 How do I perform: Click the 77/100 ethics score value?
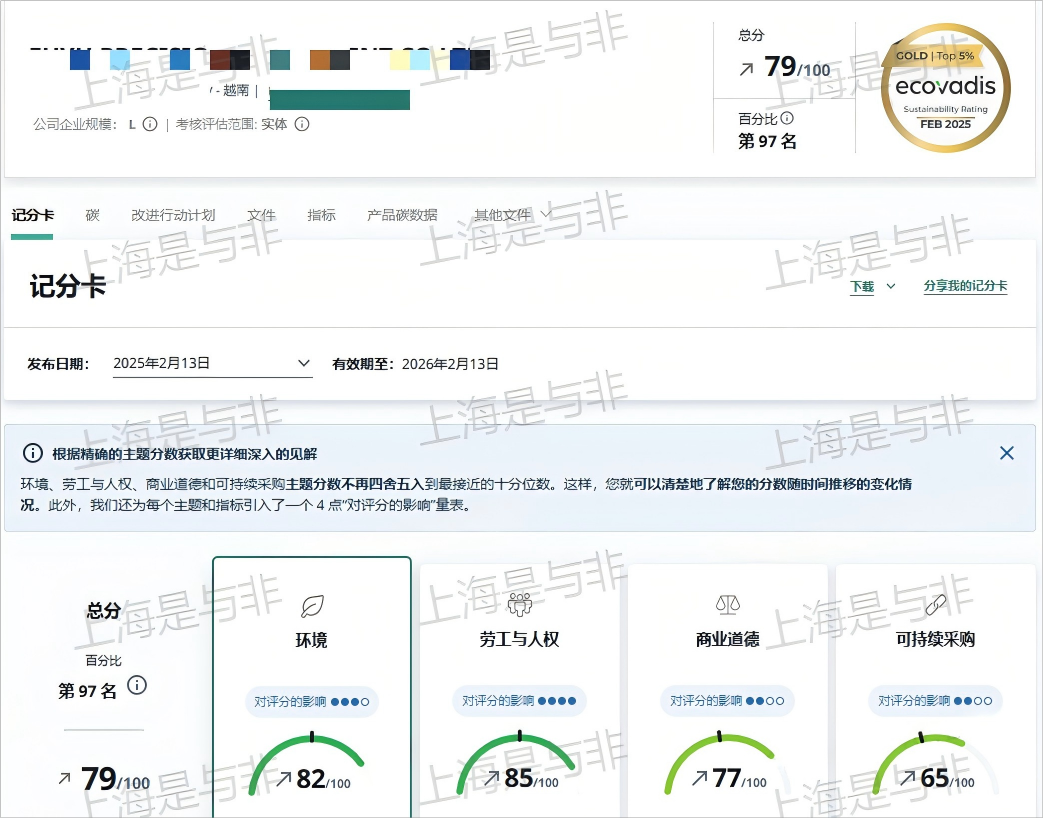coord(740,778)
